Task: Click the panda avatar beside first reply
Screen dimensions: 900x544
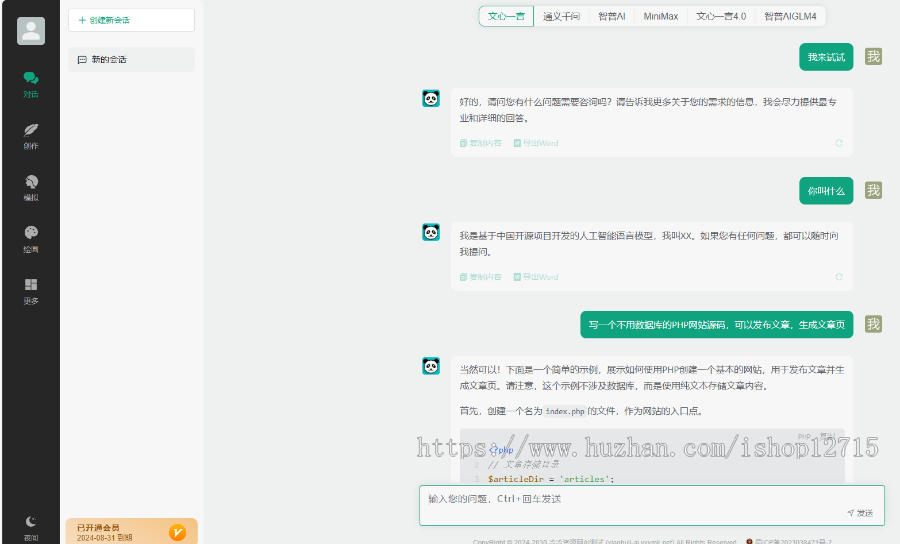Action: pyautogui.click(x=431, y=99)
